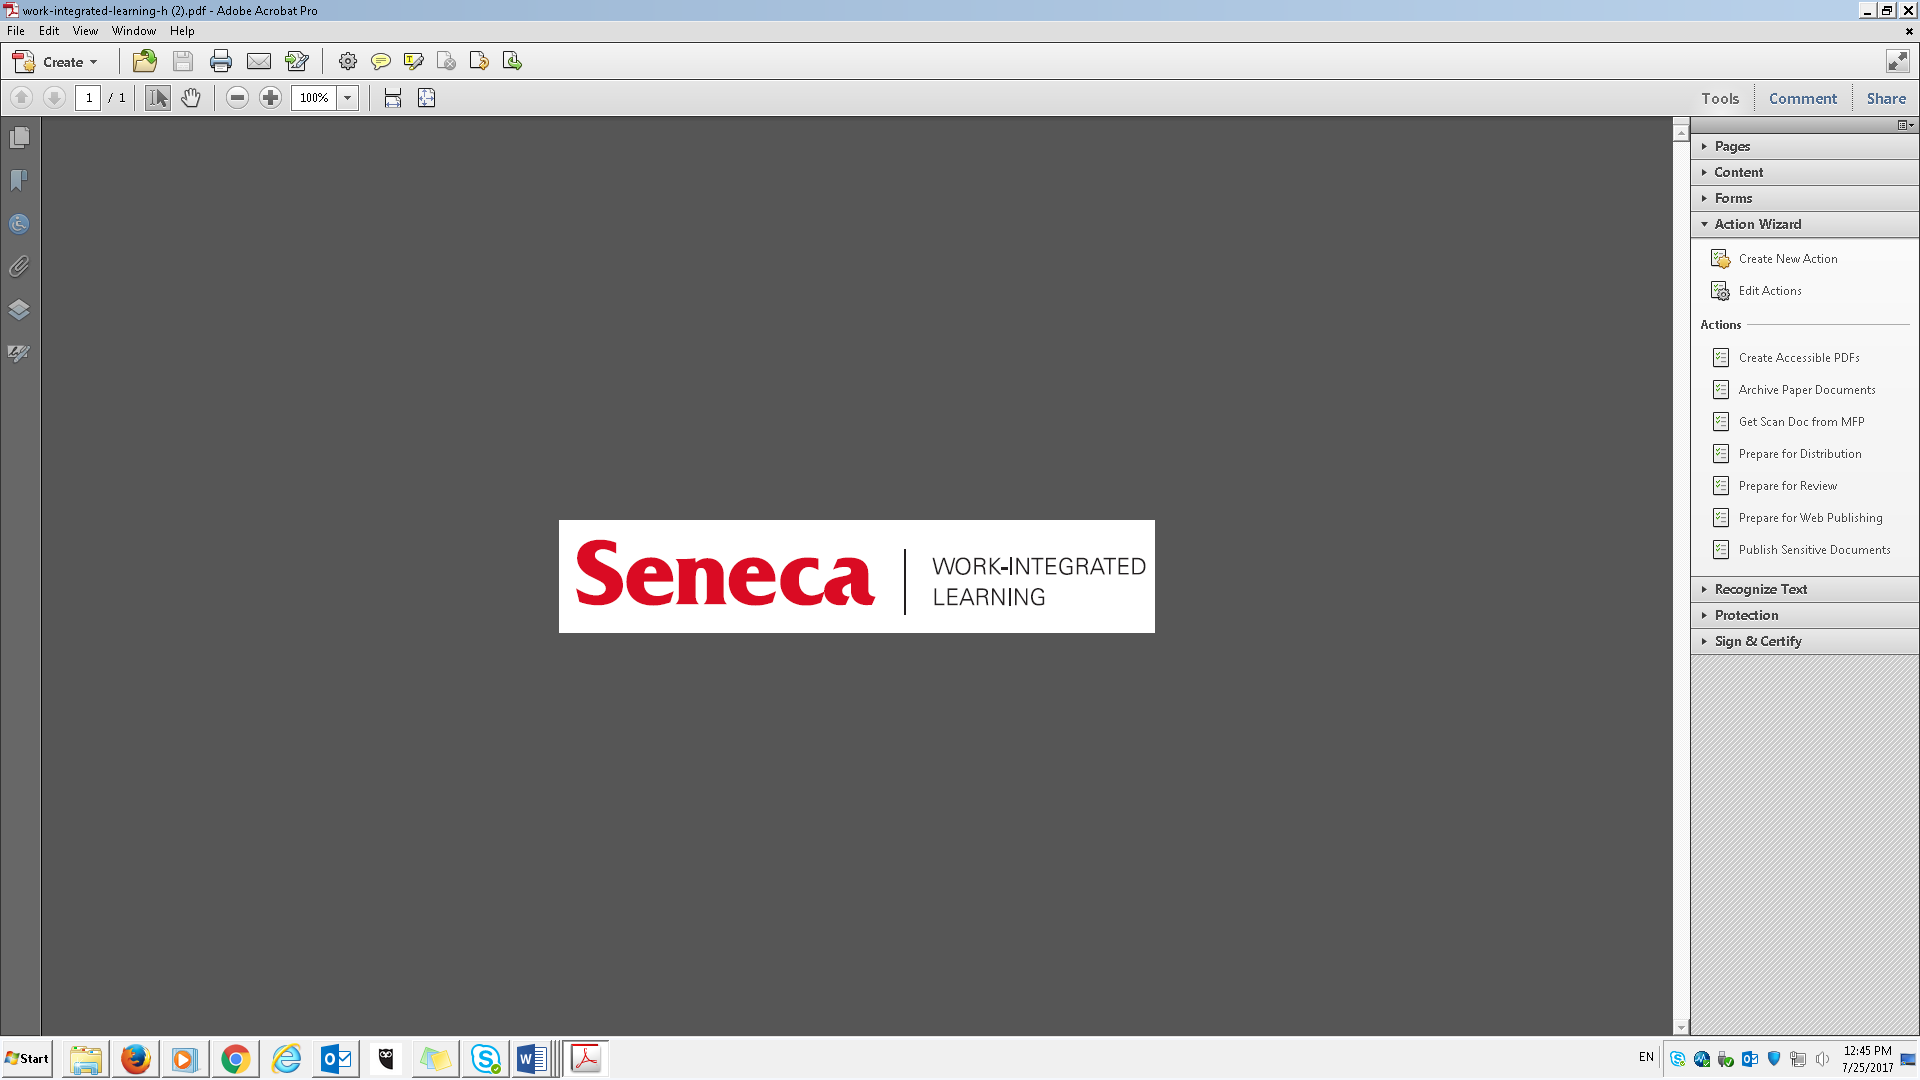Toggle the Comment pane

tap(1802, 98)
